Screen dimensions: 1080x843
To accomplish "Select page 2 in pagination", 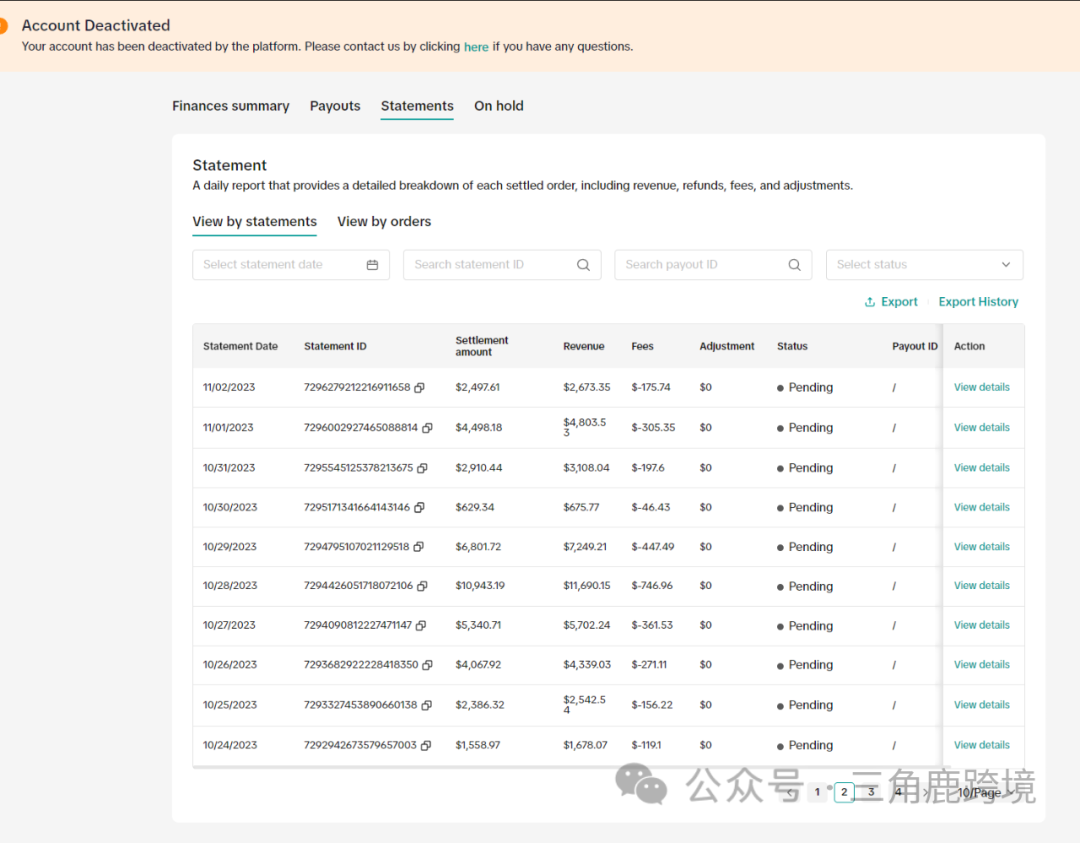I will coord(844,792).
